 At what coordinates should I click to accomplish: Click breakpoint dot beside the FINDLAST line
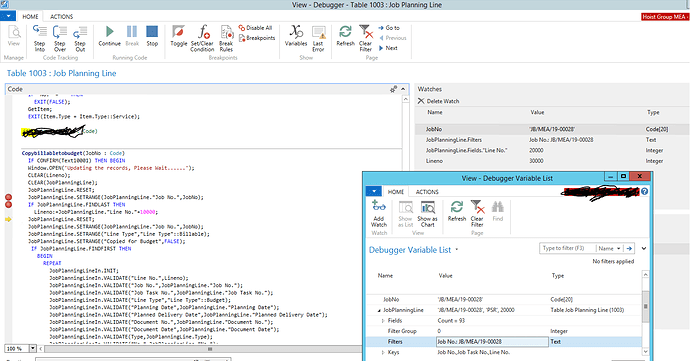point(8,204)
